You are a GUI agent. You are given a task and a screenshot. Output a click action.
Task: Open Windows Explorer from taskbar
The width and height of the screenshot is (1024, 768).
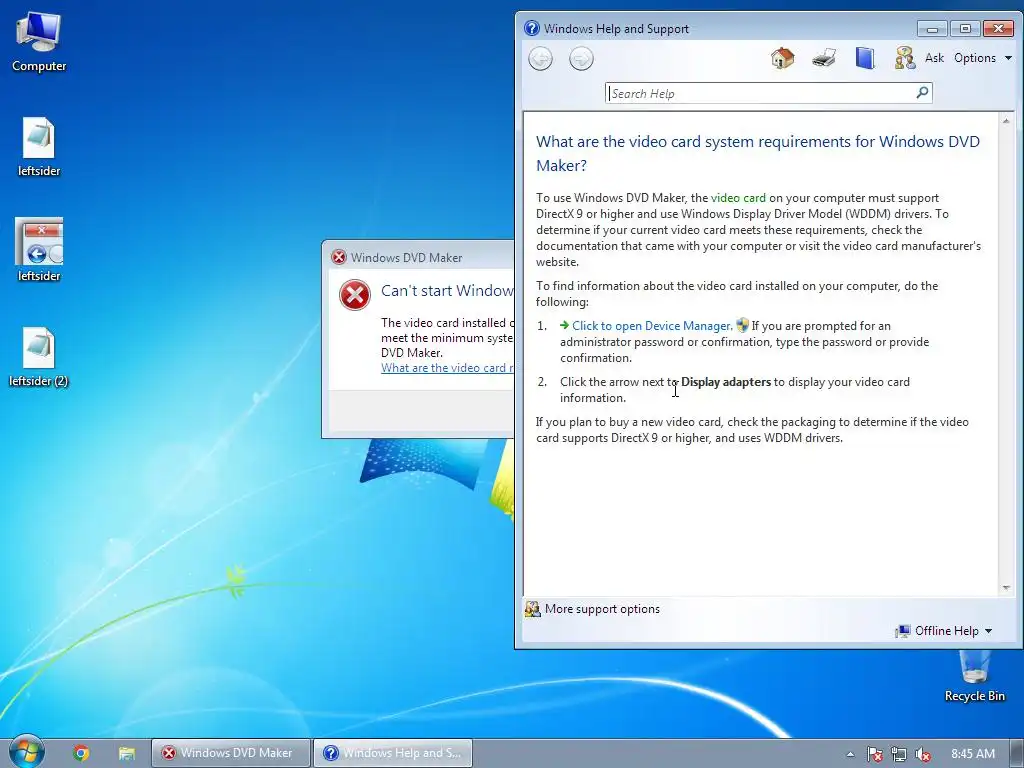[126, 753]
